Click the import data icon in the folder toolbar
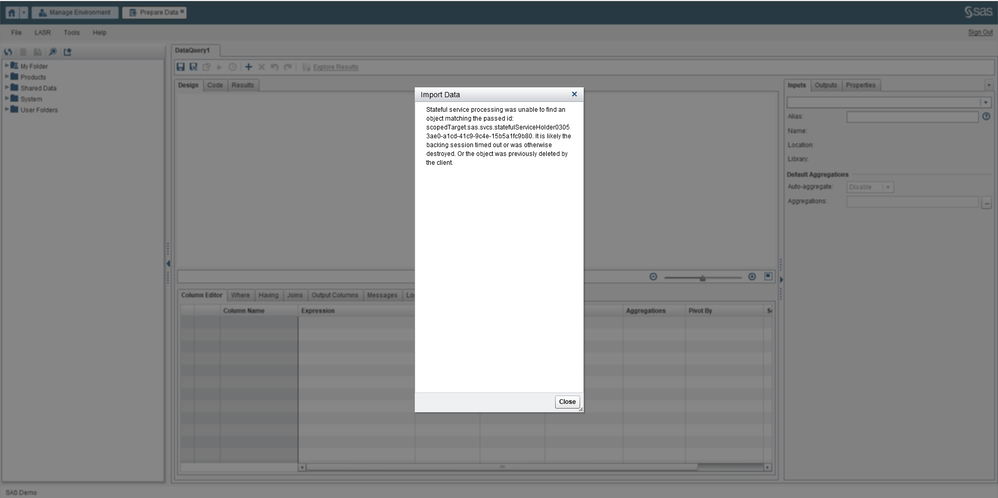Image resolution: width=998 pixels, height=498 pixels. (67, 52)
